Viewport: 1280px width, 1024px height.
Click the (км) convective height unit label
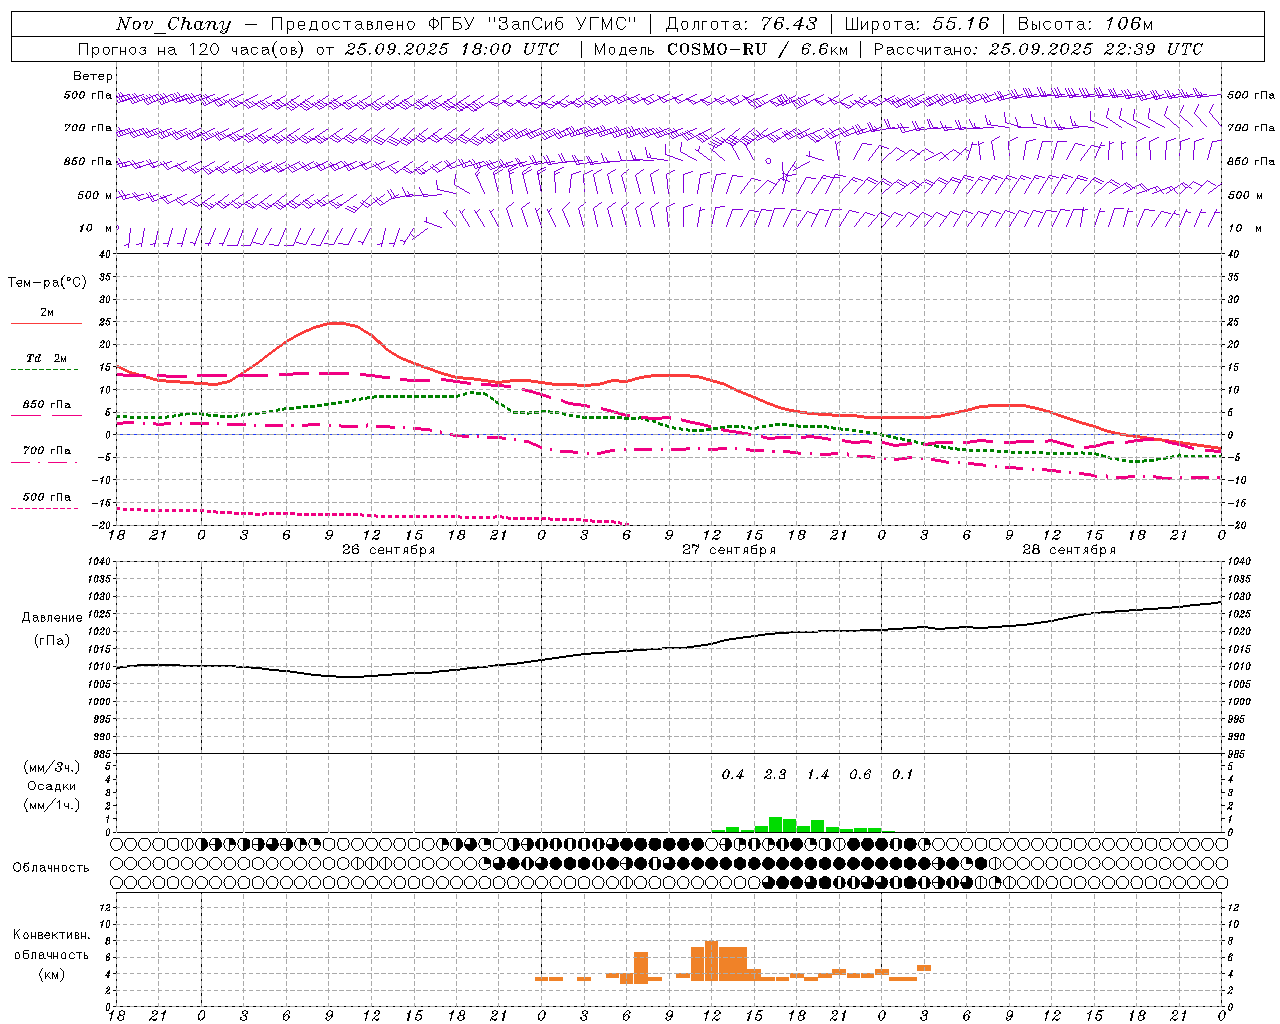(51, 975)
